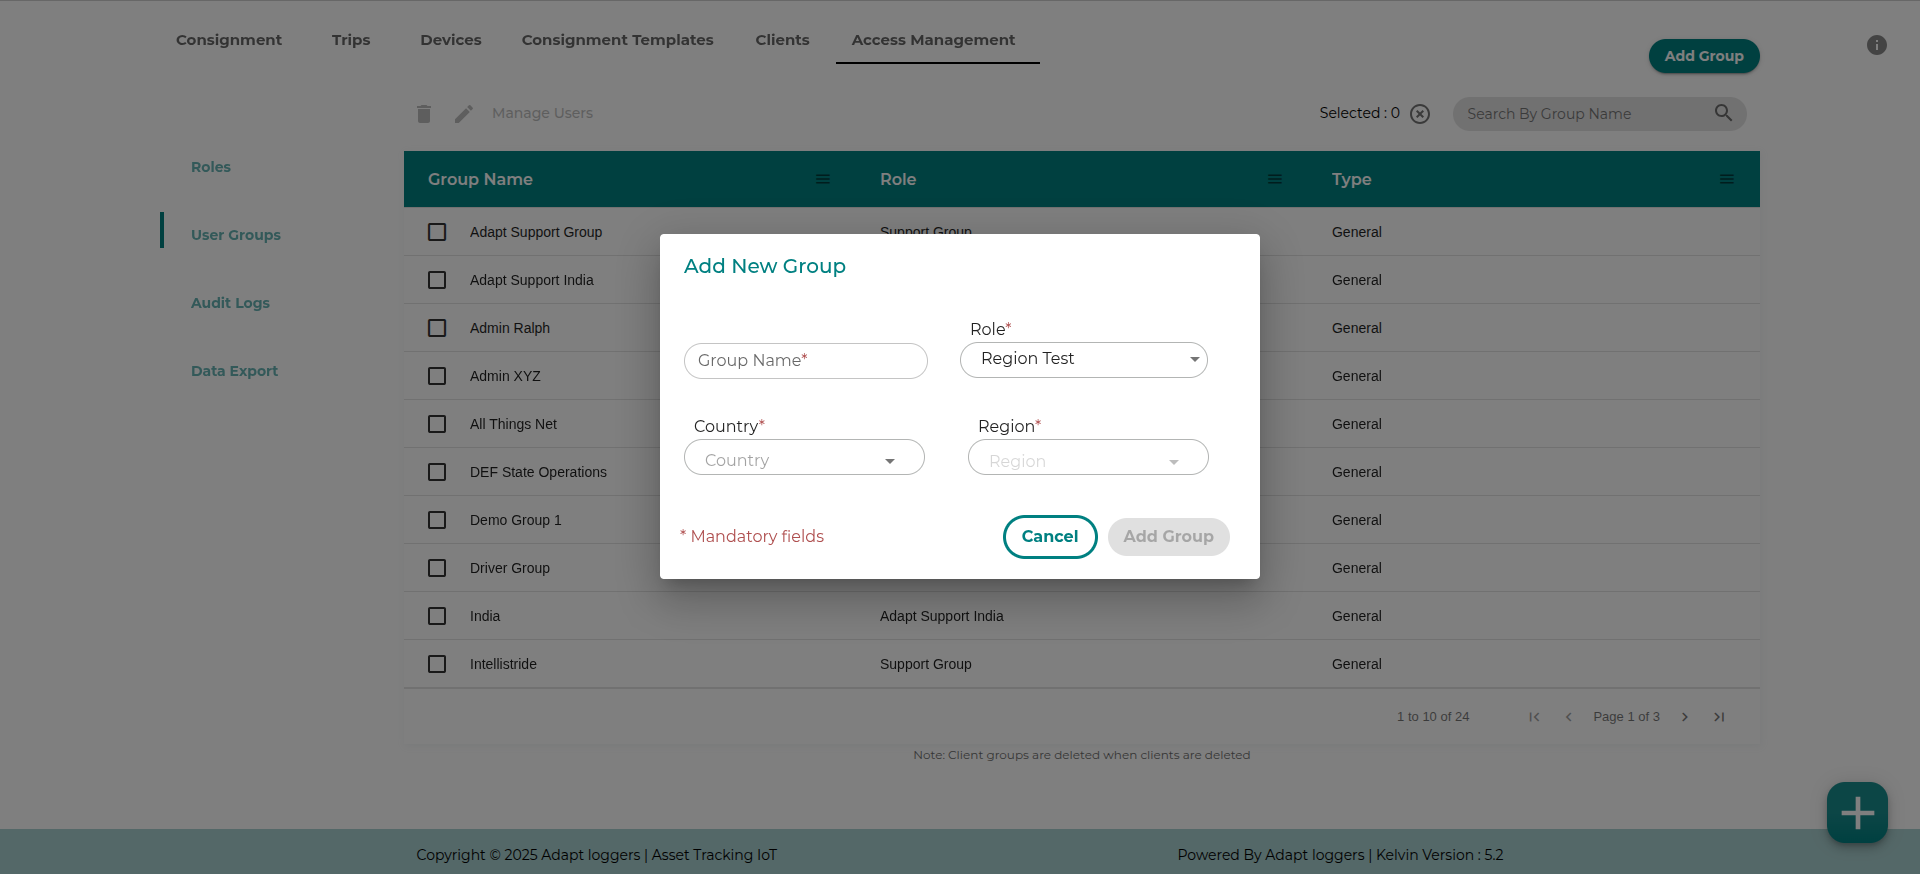Check the All Things Net checkbox

[437, 424]
